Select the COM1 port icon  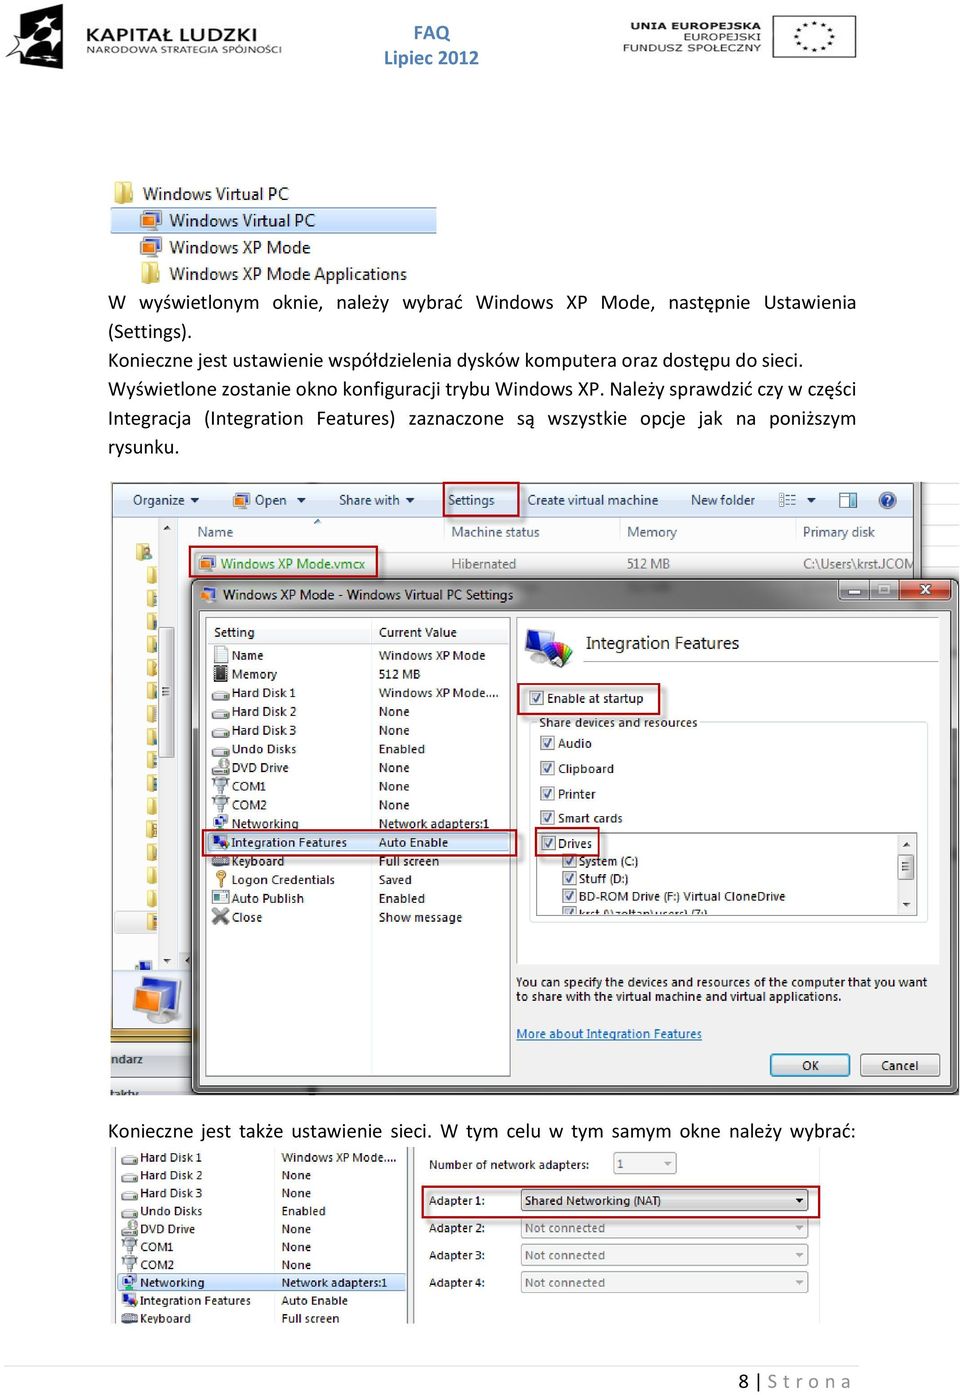221,786
